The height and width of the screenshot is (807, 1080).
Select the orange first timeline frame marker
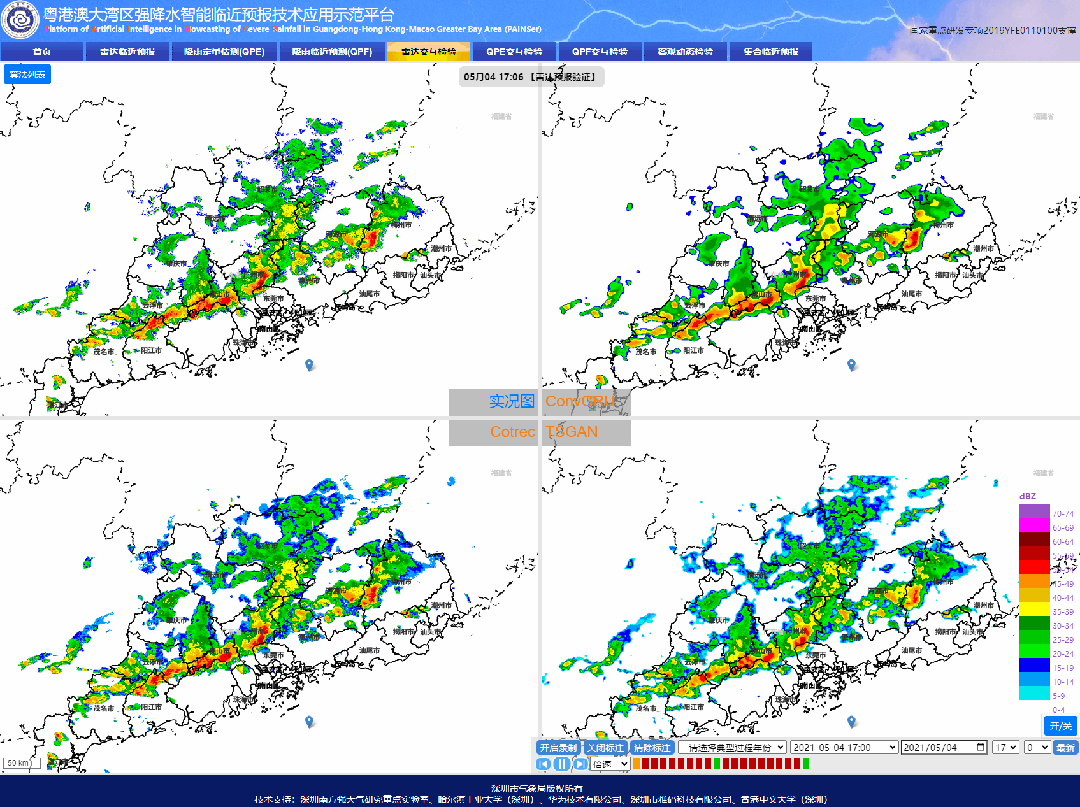(x=636, y=764)
